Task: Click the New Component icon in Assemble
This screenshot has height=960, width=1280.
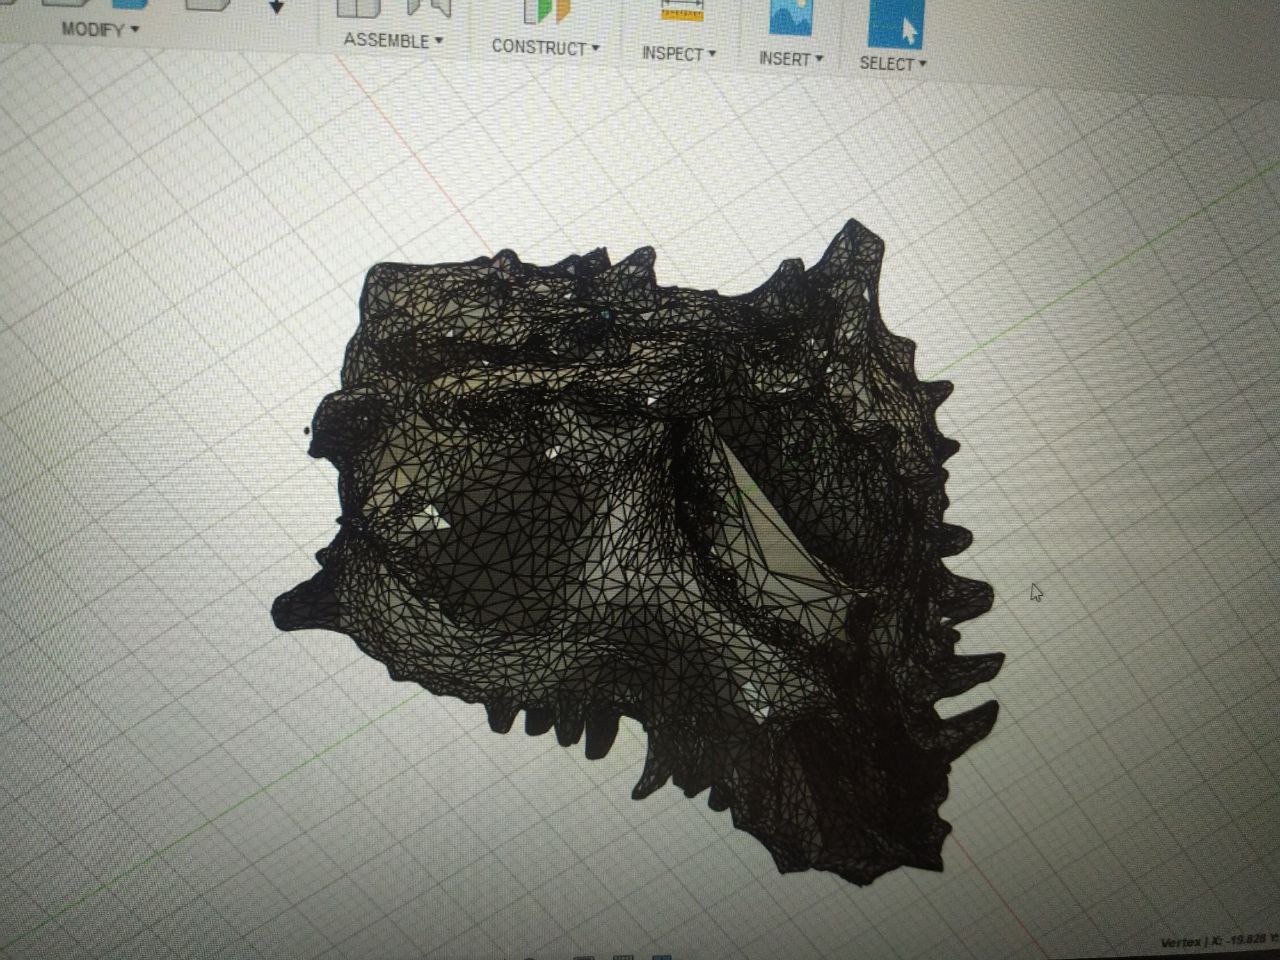Action: point(358,8)
